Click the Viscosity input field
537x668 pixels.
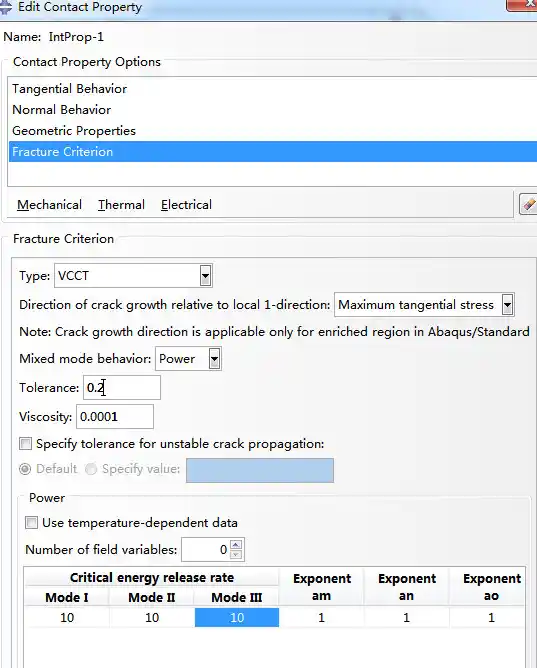115,417
